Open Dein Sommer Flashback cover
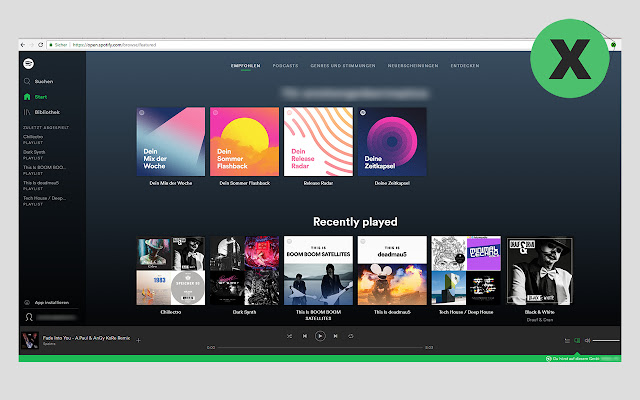Viewport: 640px width, 400px height. (x=244, y=142)
